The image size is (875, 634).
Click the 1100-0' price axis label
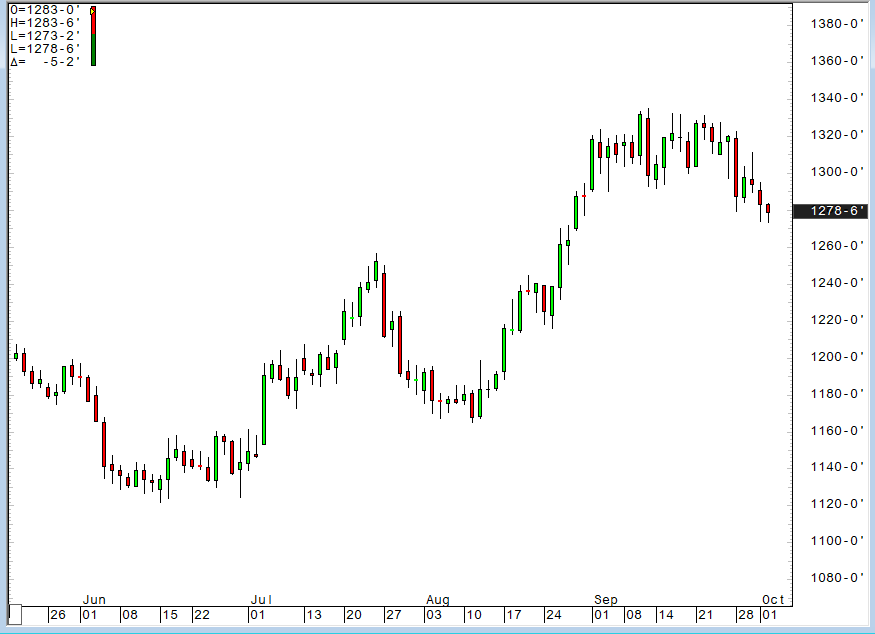click(x=836, y=540)
